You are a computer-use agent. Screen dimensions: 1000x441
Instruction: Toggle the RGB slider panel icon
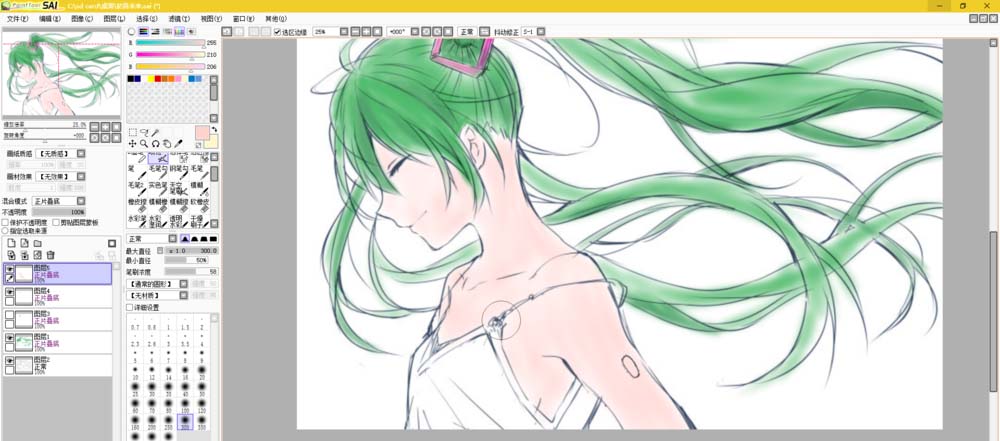point(143,31)
